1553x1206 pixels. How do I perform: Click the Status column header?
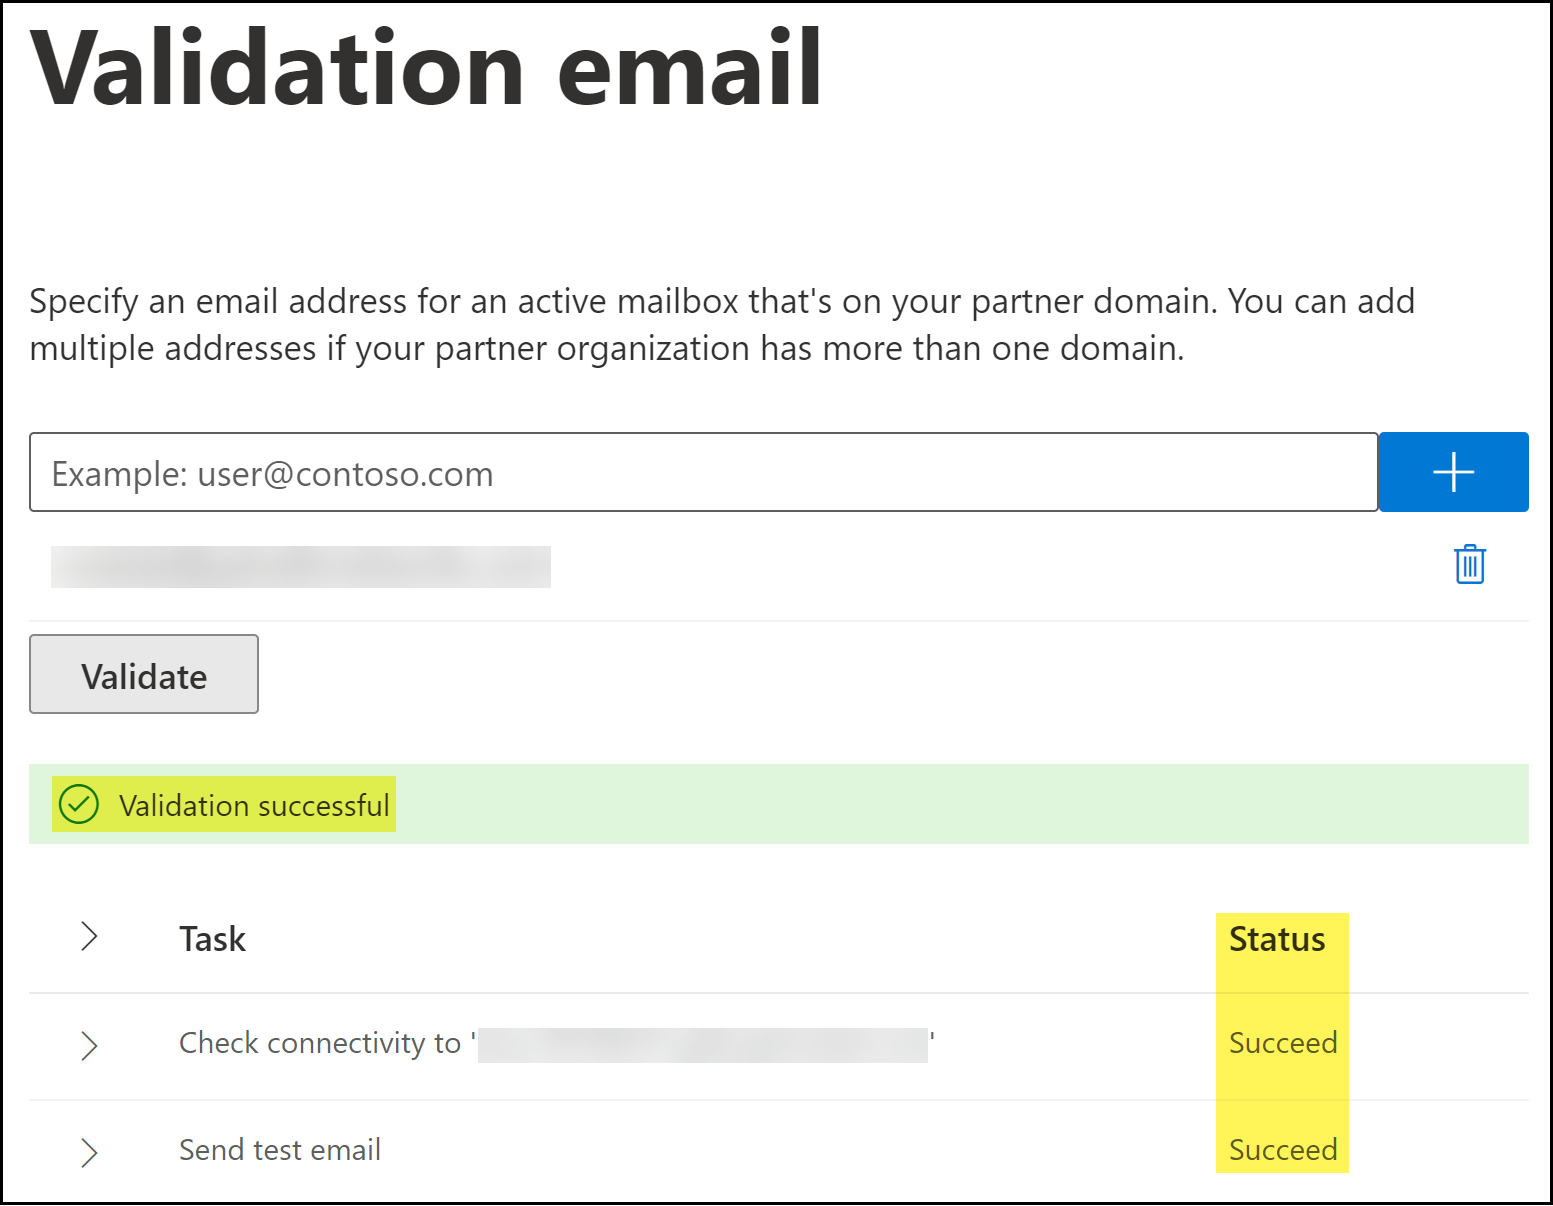(x=1277, y=939)
